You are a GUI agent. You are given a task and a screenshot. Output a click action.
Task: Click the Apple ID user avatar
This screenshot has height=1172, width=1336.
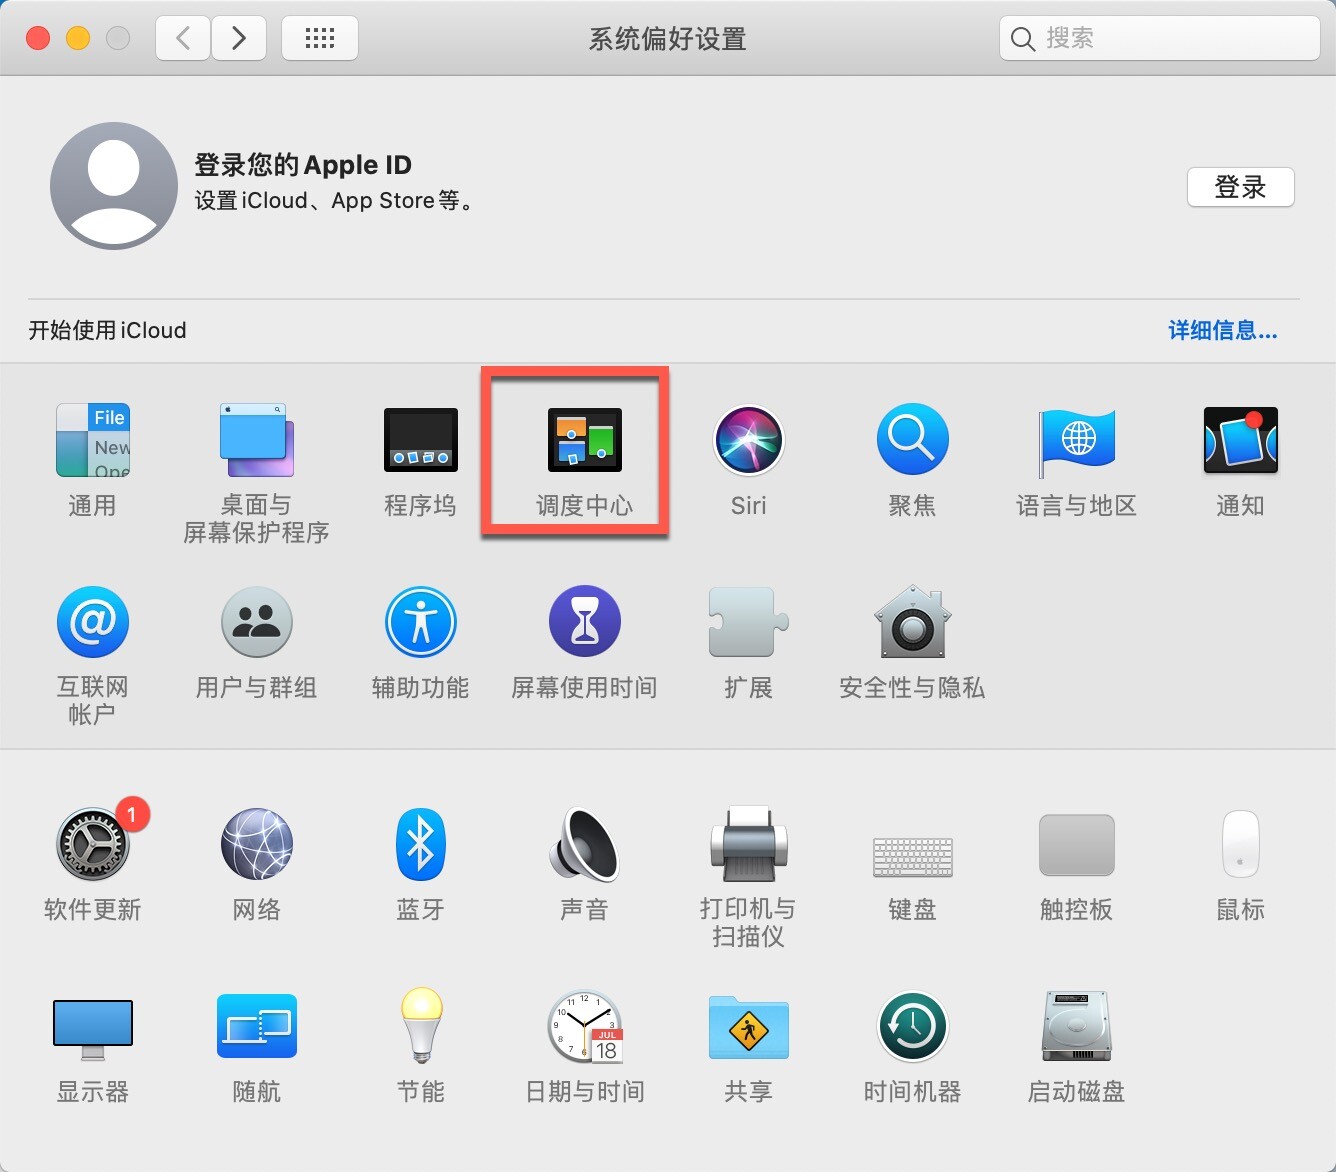[114, 186]
